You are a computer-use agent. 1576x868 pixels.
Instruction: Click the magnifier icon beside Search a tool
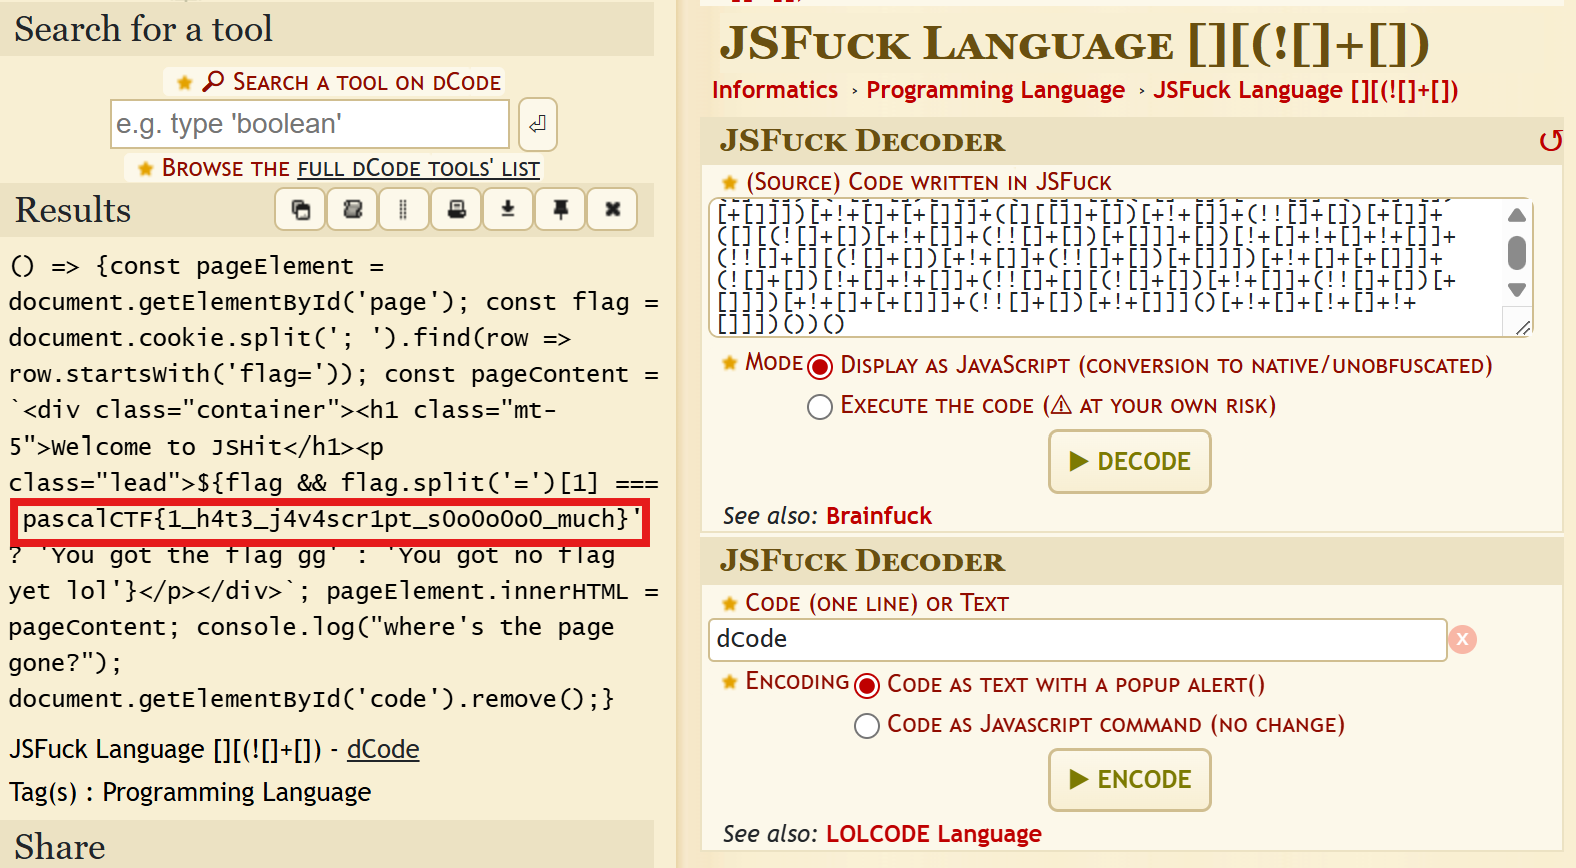click(x=213, y=81)
